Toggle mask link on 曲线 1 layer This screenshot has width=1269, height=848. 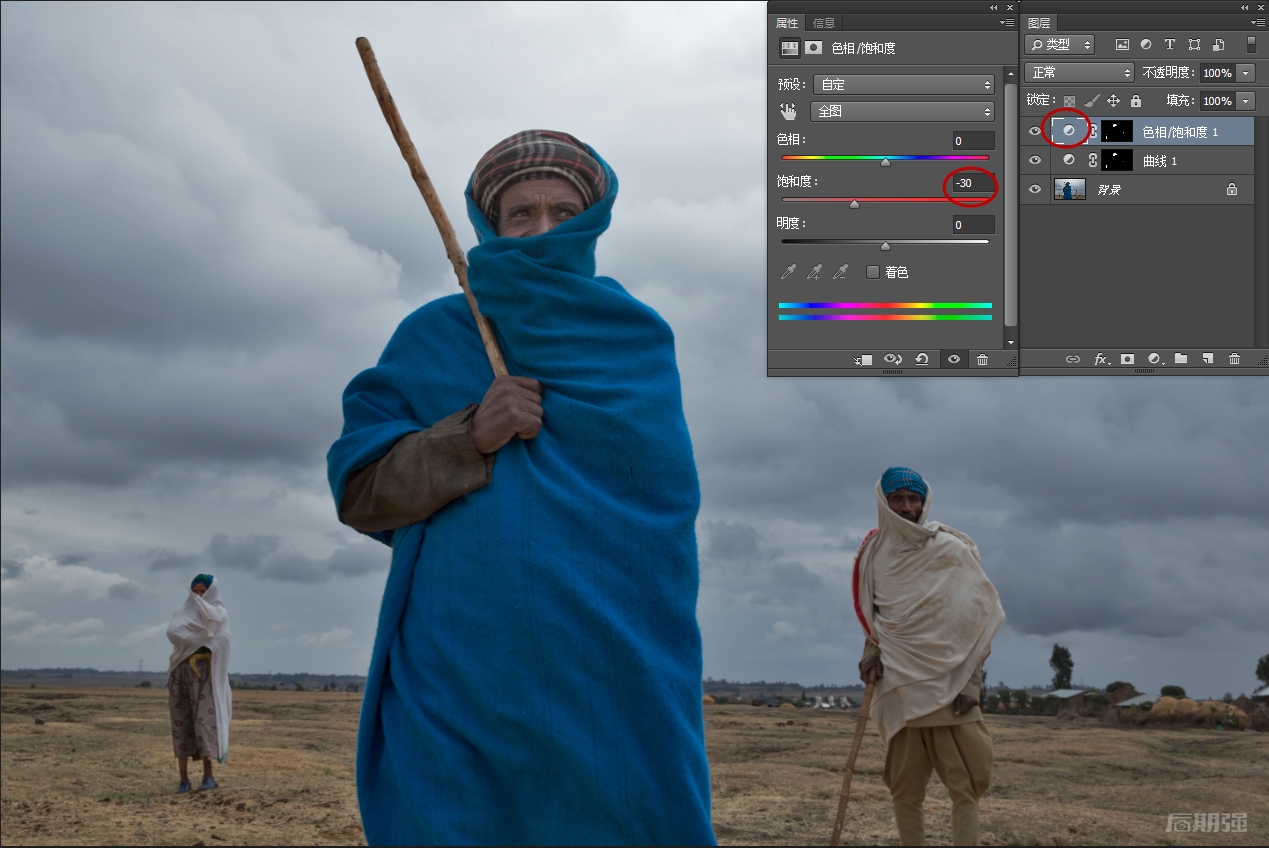(1092, 160)
